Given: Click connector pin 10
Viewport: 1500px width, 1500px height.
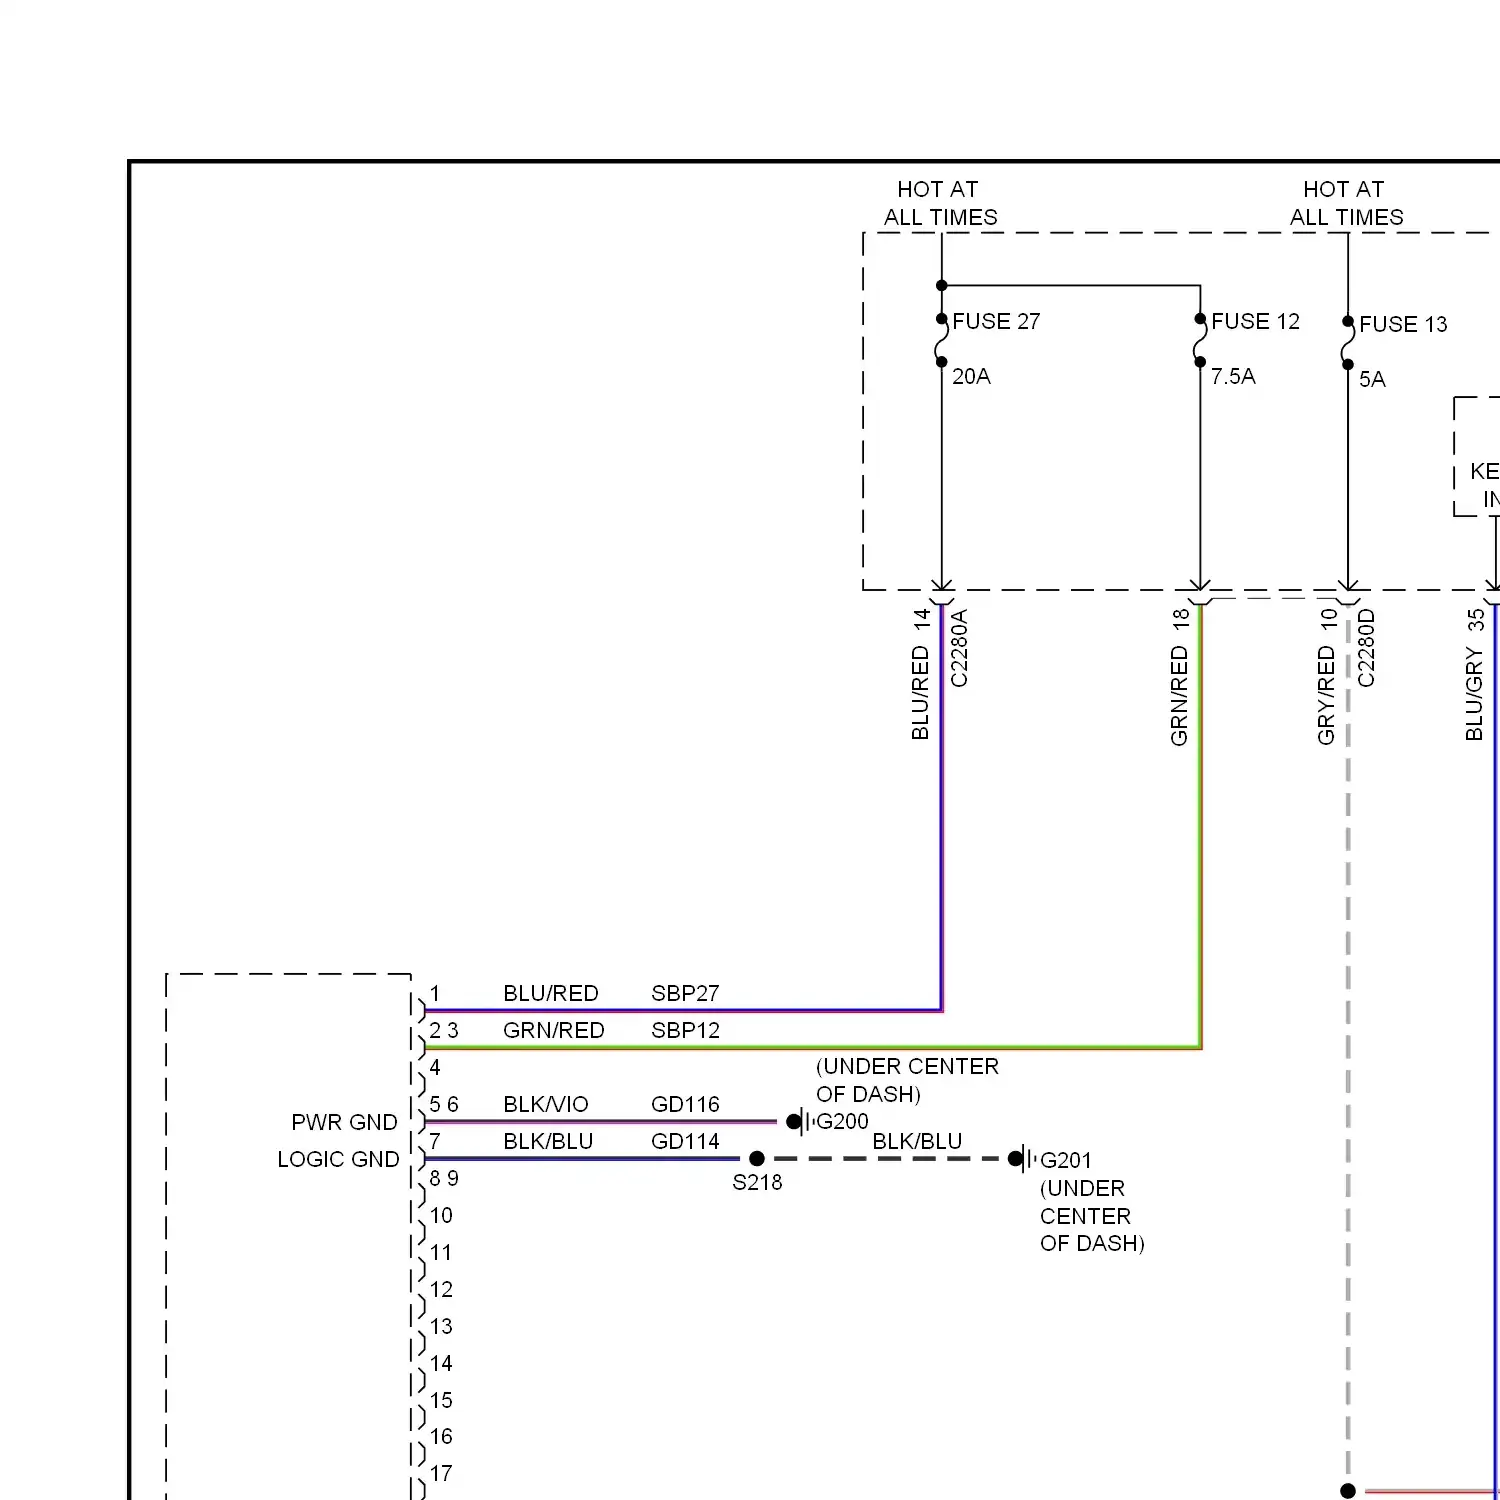Looking at the screenshot, I should [x=441, y=1215].
